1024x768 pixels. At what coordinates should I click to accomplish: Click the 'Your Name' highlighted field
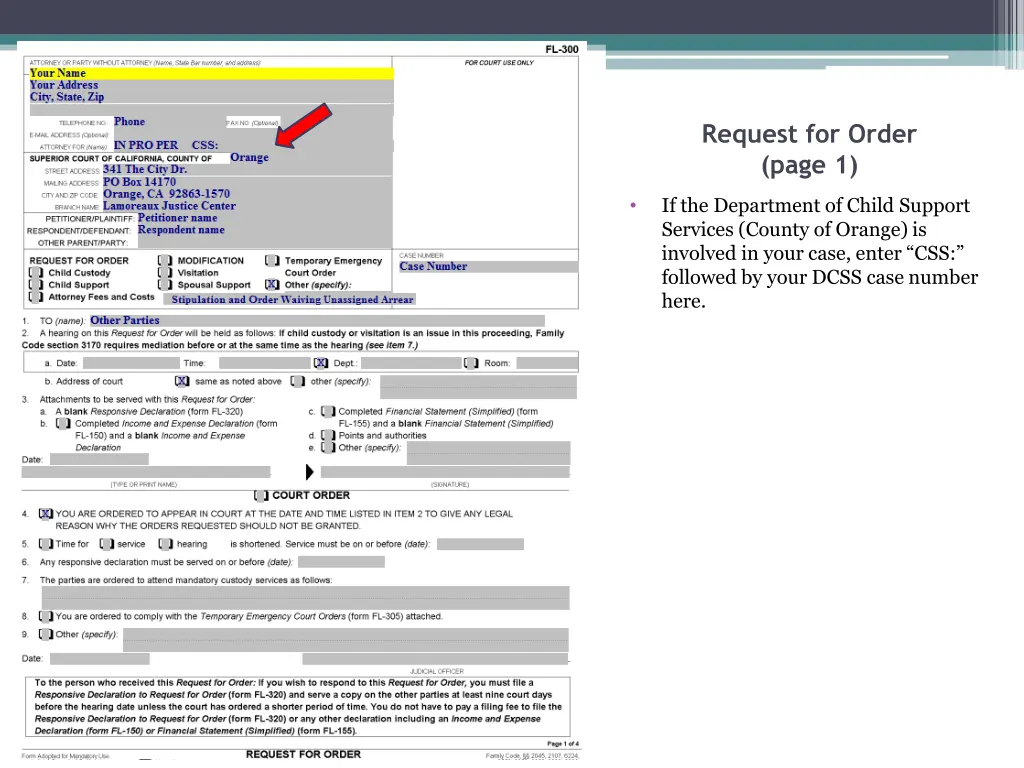pos(211,73)
